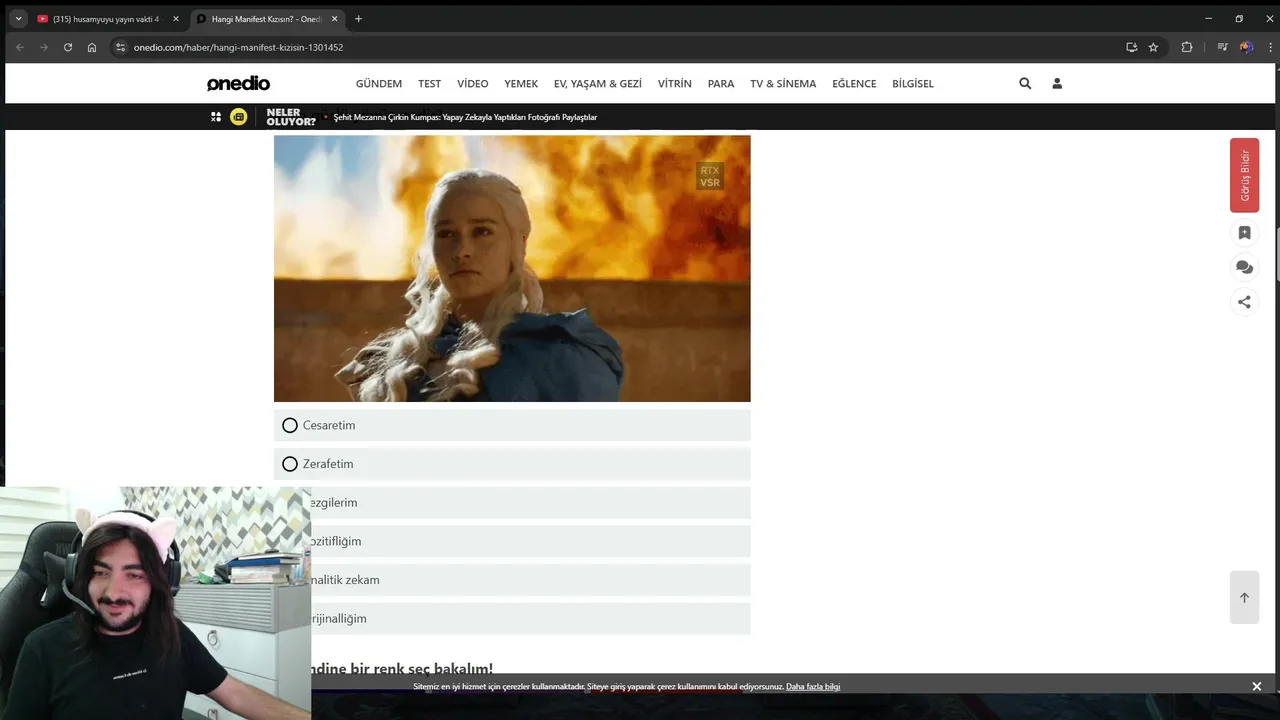Expand the tab search dropdown arrow
Screen dimensions: 1280x720
coord(18,19)
